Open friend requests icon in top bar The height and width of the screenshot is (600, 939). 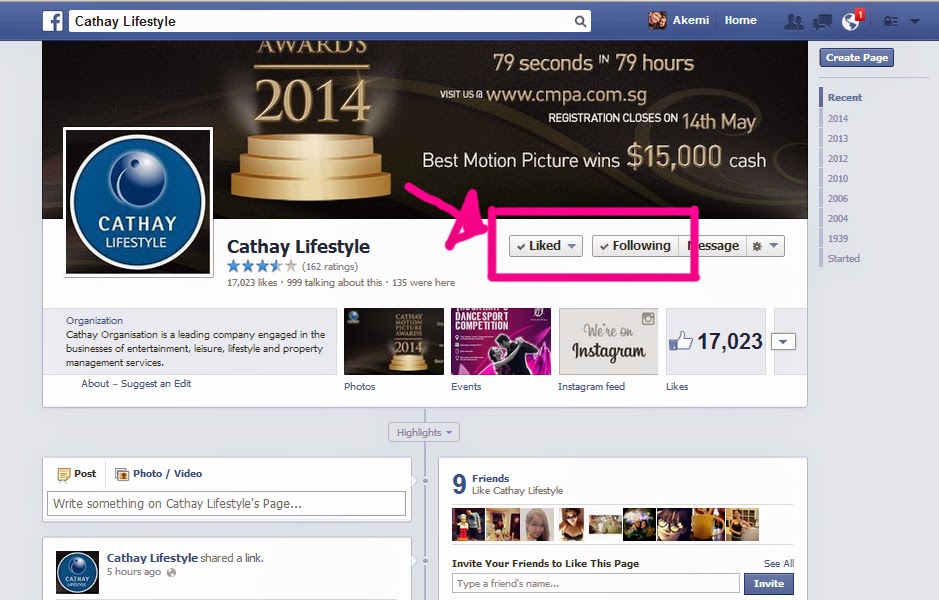pos(794,22)
